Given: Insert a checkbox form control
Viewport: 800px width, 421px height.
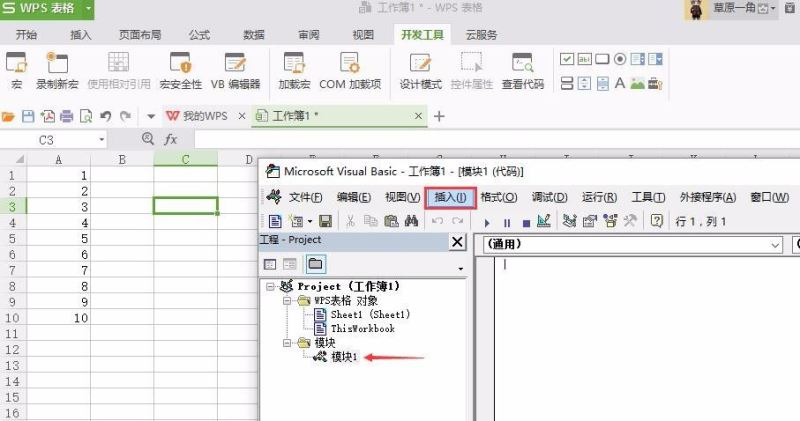Looking at the screenshot, I should pyautogui.click(x=567, y=59).
